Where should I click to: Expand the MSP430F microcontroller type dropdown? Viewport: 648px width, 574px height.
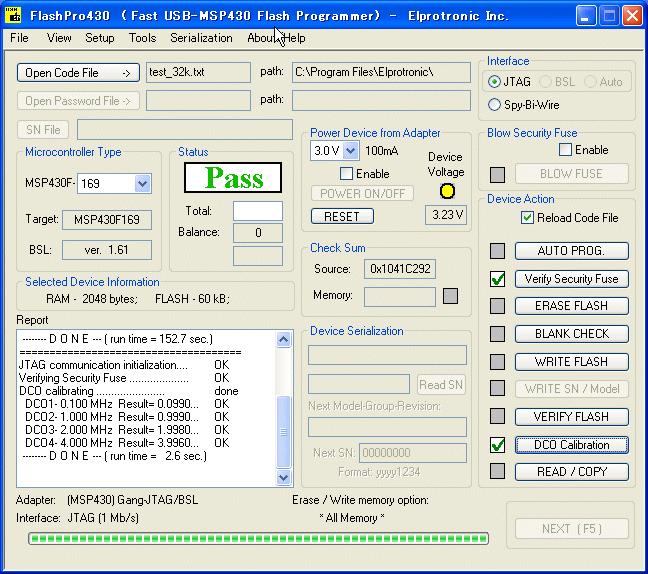tap(142, 184)
